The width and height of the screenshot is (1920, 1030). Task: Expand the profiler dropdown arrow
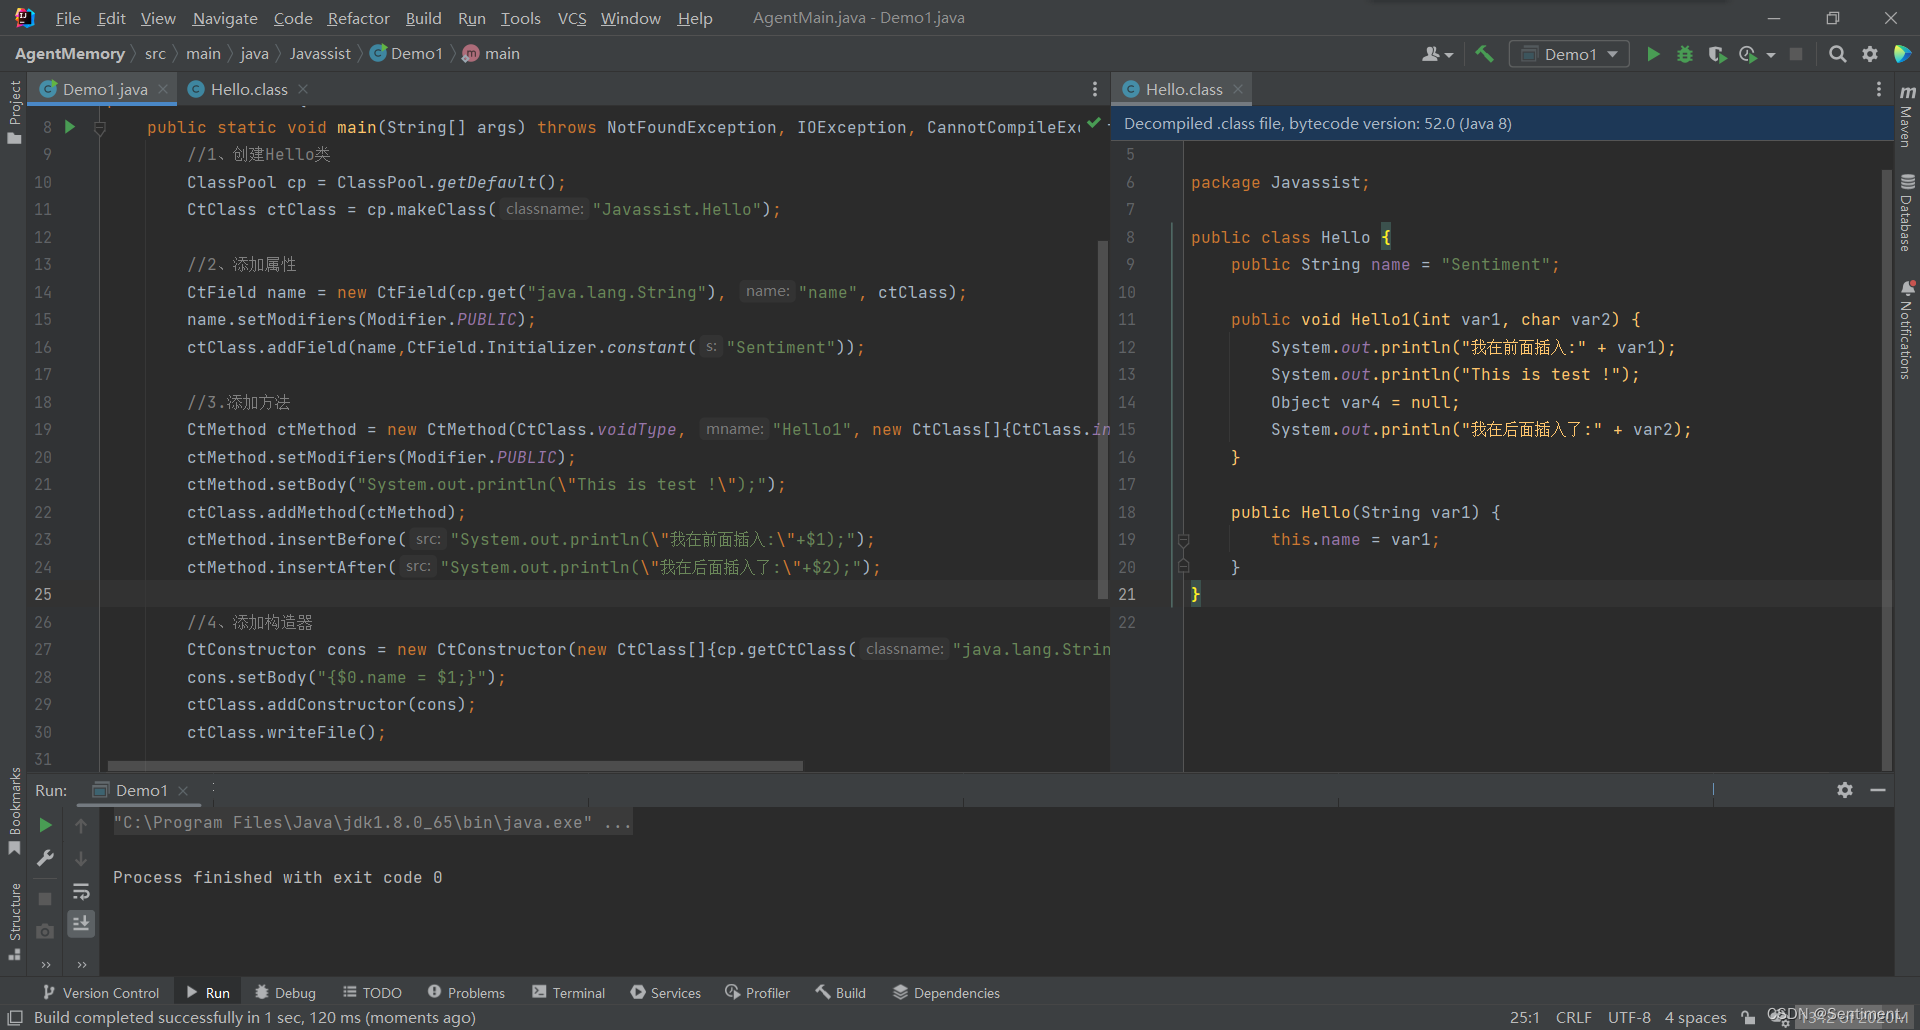tap(1771, 55)
